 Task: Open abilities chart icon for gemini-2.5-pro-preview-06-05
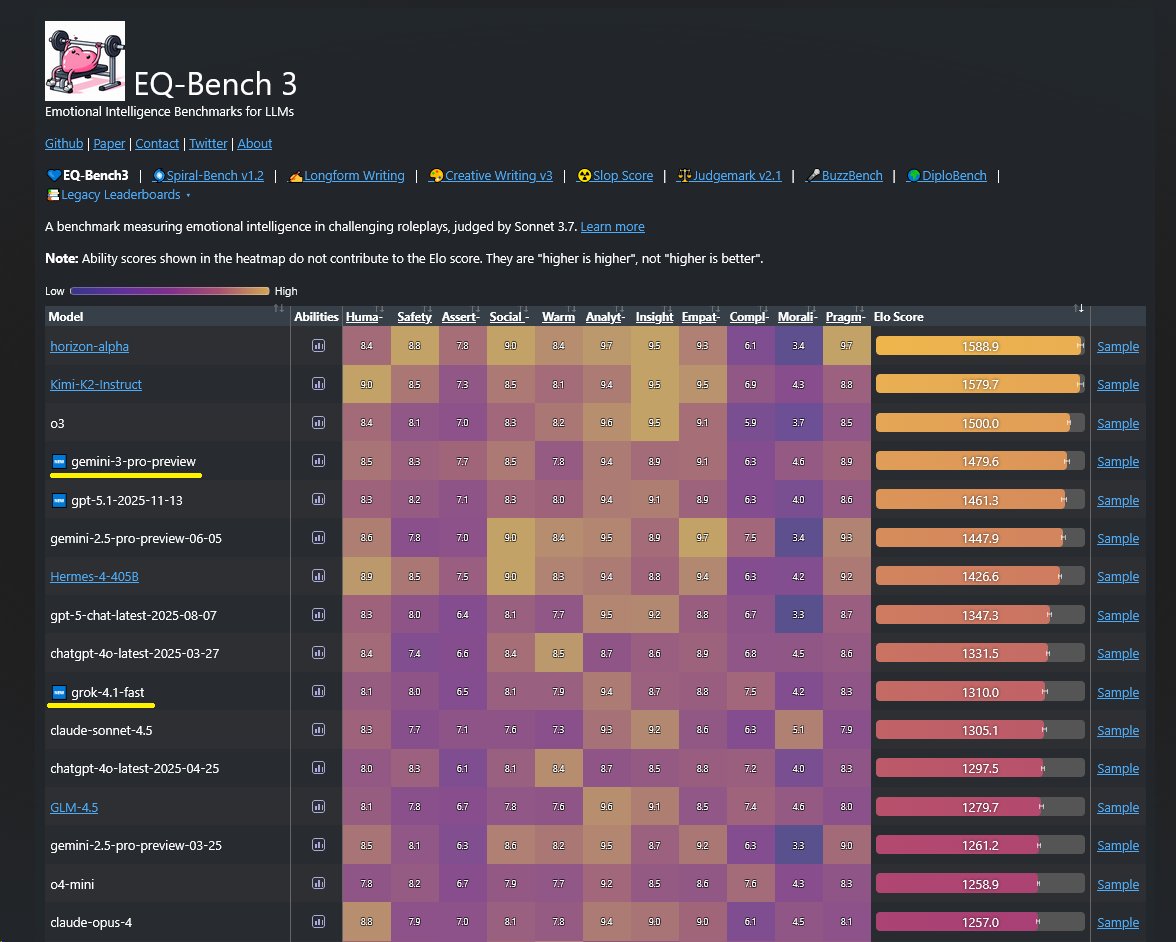point(318,538)
